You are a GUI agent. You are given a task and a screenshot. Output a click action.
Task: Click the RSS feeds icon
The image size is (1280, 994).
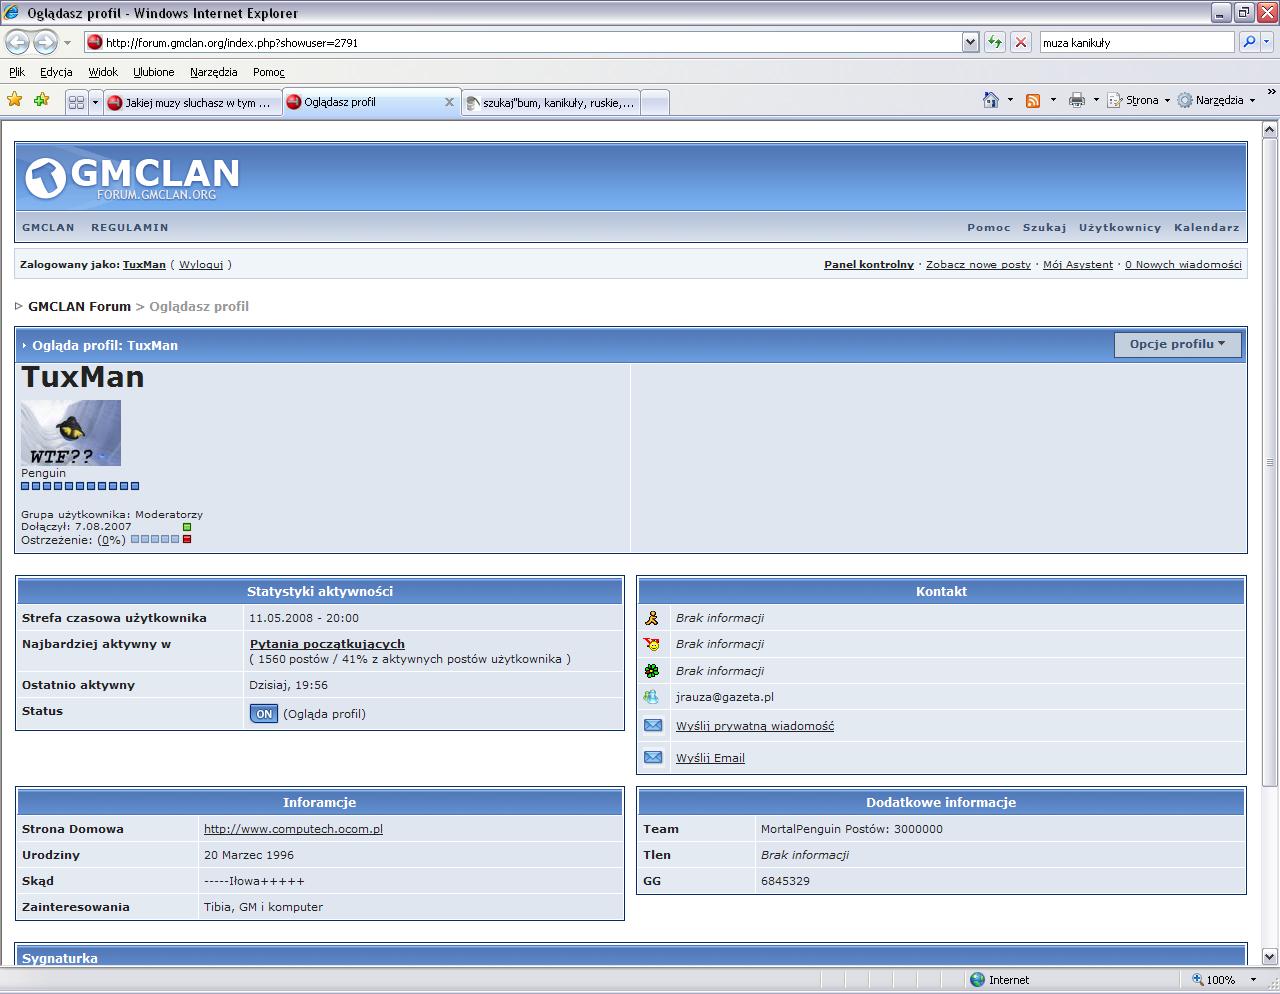1033,100
